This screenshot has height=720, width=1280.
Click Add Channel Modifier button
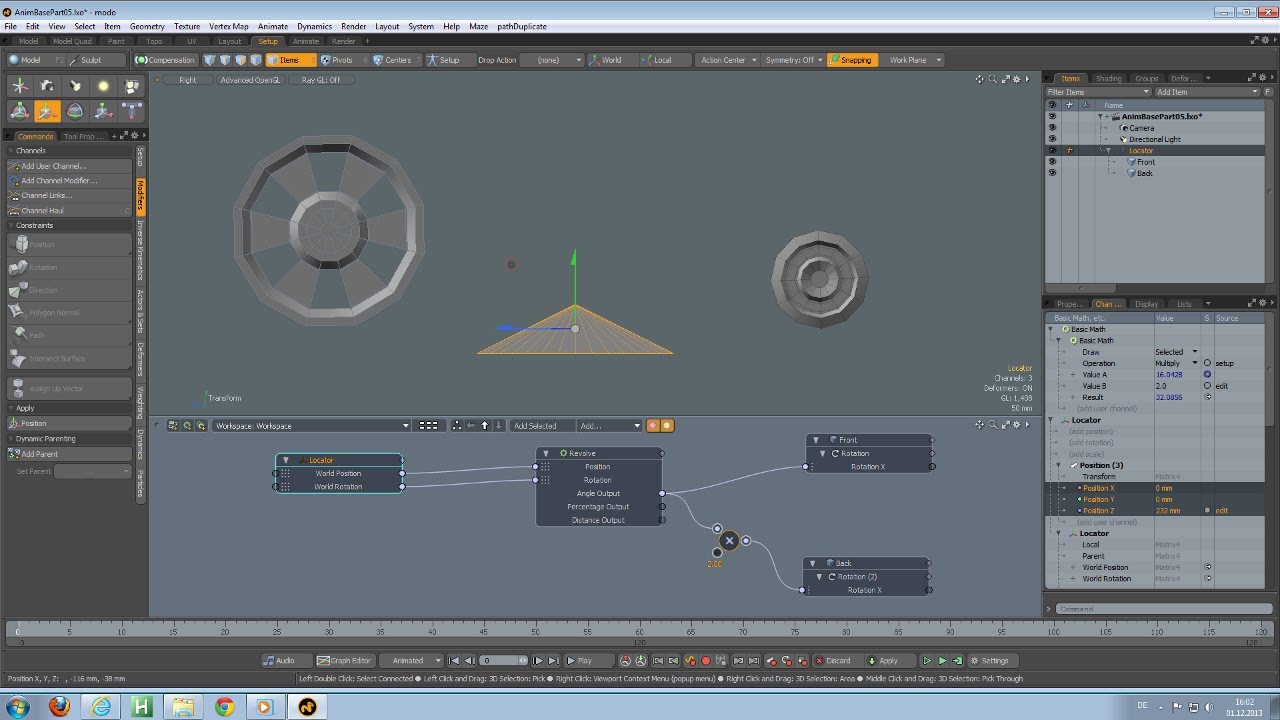click(x=69, y=181)
